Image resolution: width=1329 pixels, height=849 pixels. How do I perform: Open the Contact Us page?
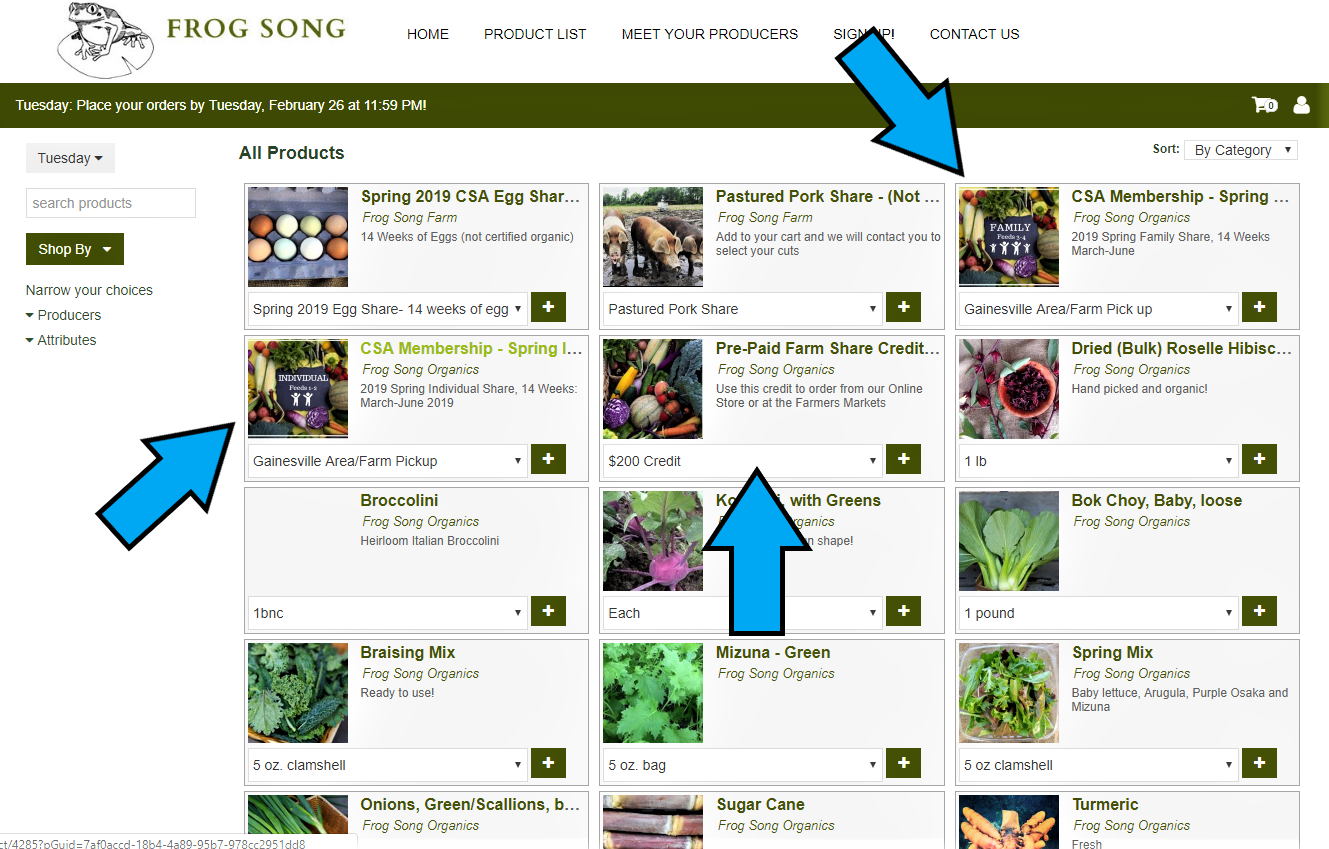coord(975,34)
